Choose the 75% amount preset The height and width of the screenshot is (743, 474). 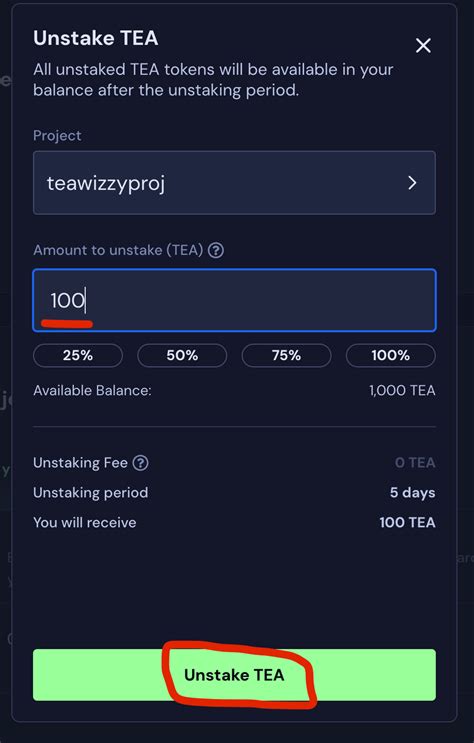point(286,355)
